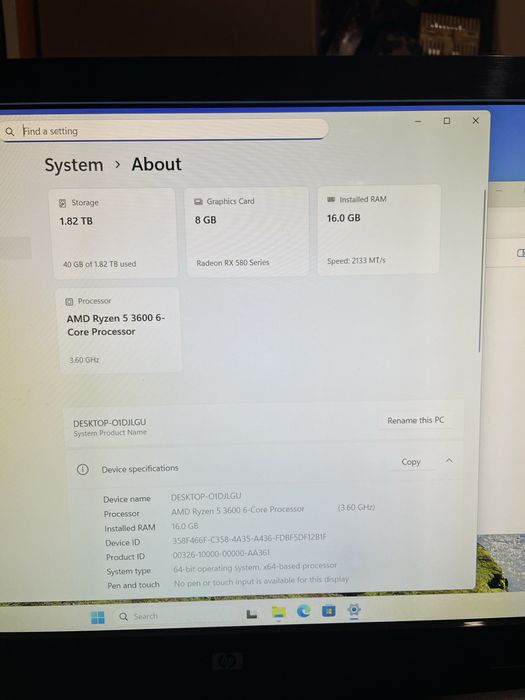This screenshot has width=525, height=700.
Task: Open the Graphics Card 8 GB card
Action: (x=247, y=231)
